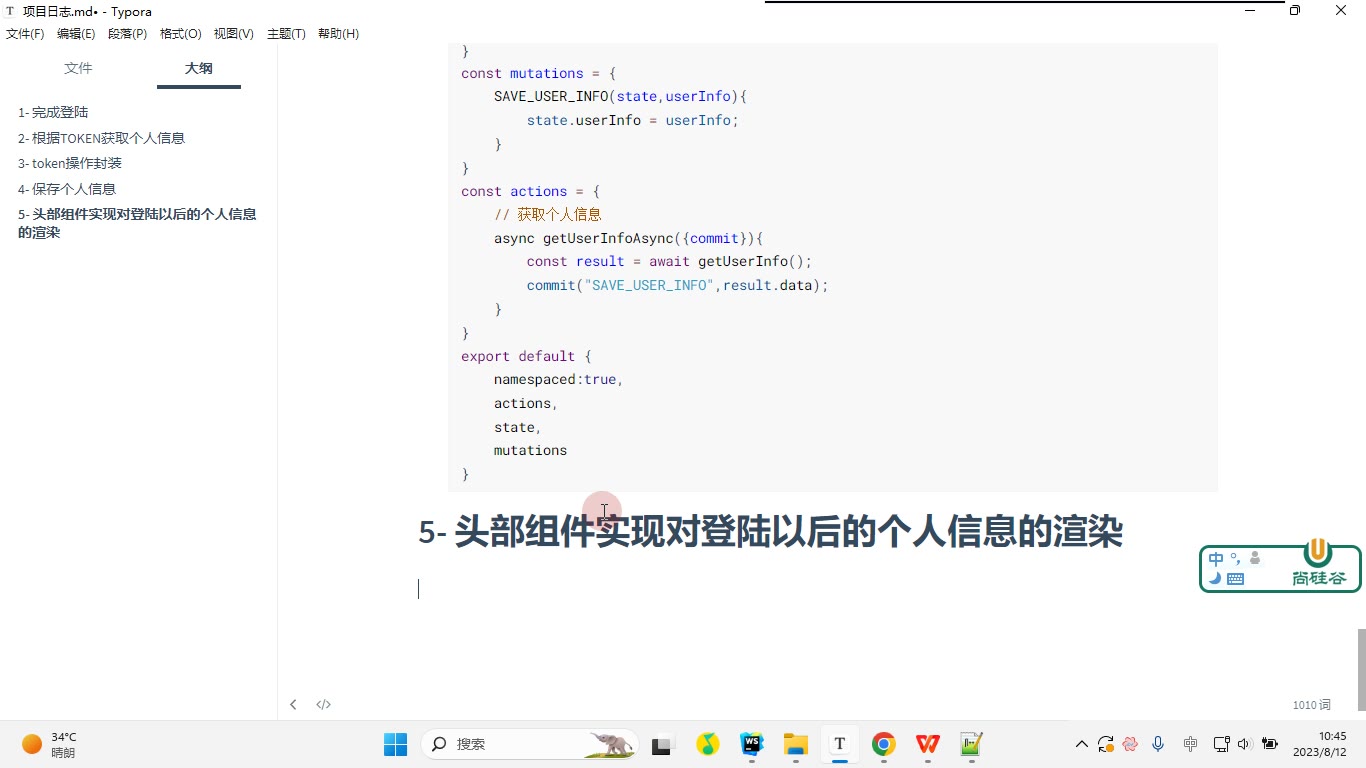Jump to outline item 5- 头部组件实现对登陆以后
The image size is (1366, 768).
[137, 223]
